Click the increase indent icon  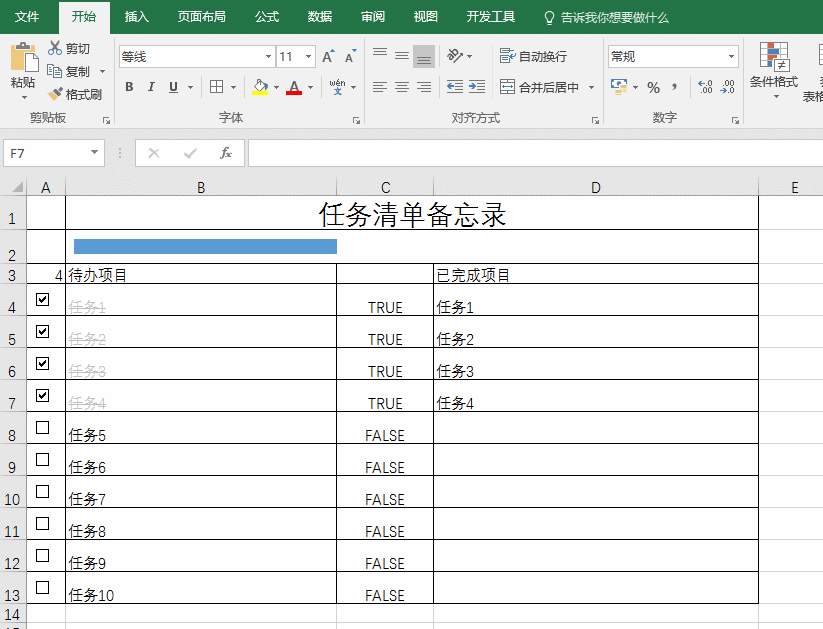(476, 88)
